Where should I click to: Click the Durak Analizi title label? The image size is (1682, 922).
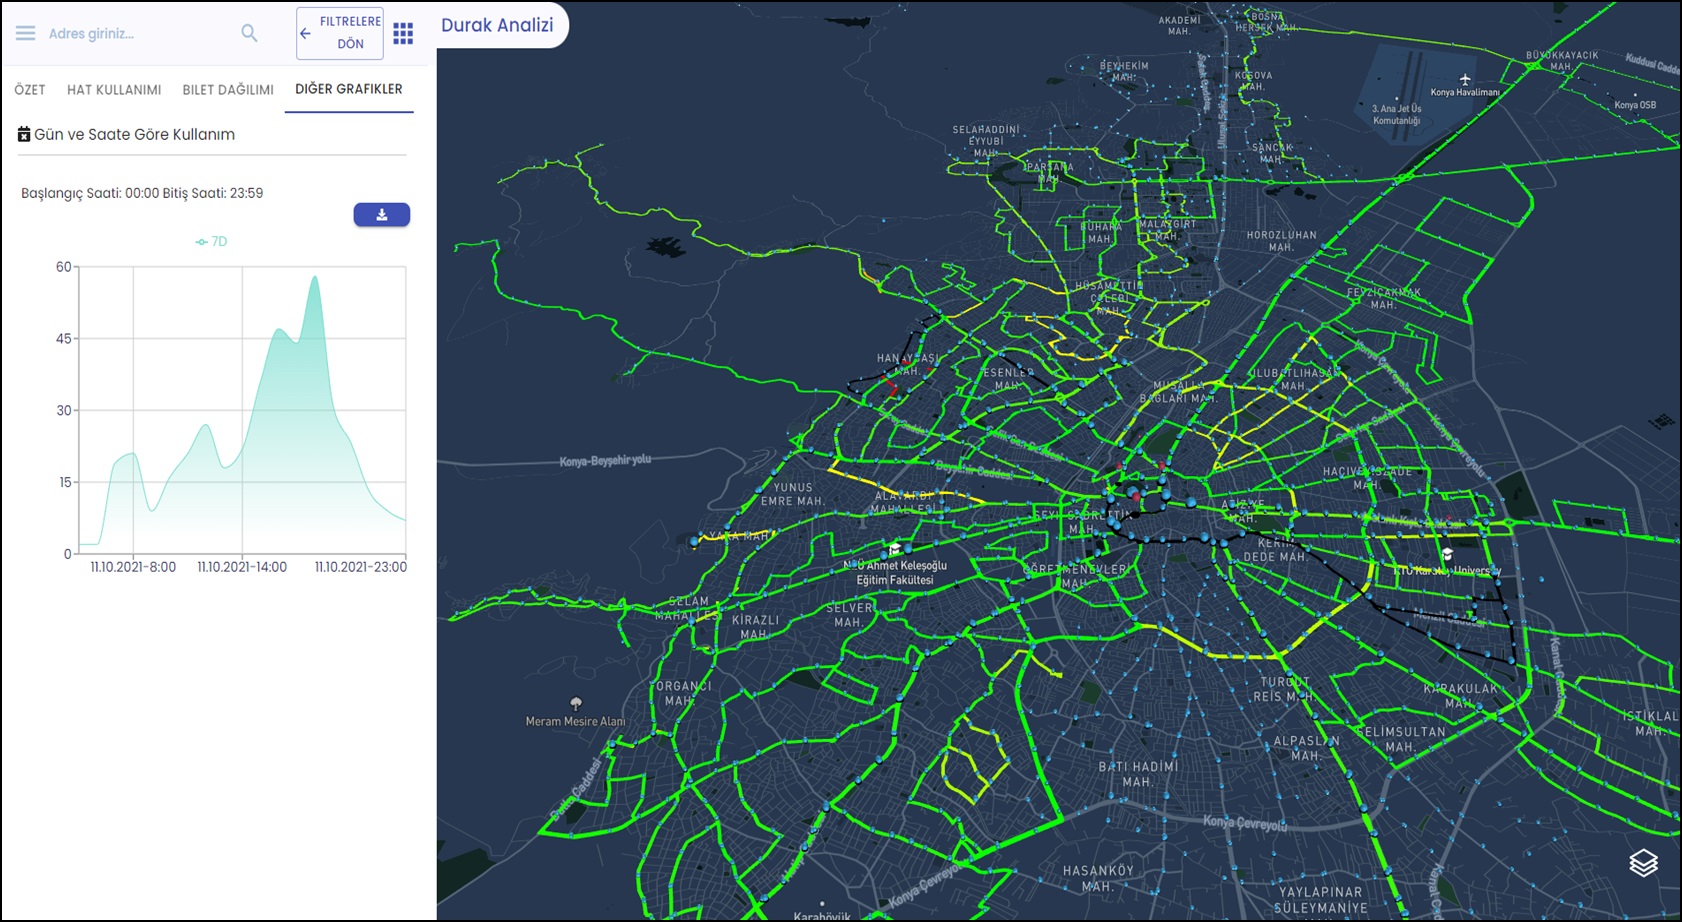pyautogui.click(x=497, y=25)
